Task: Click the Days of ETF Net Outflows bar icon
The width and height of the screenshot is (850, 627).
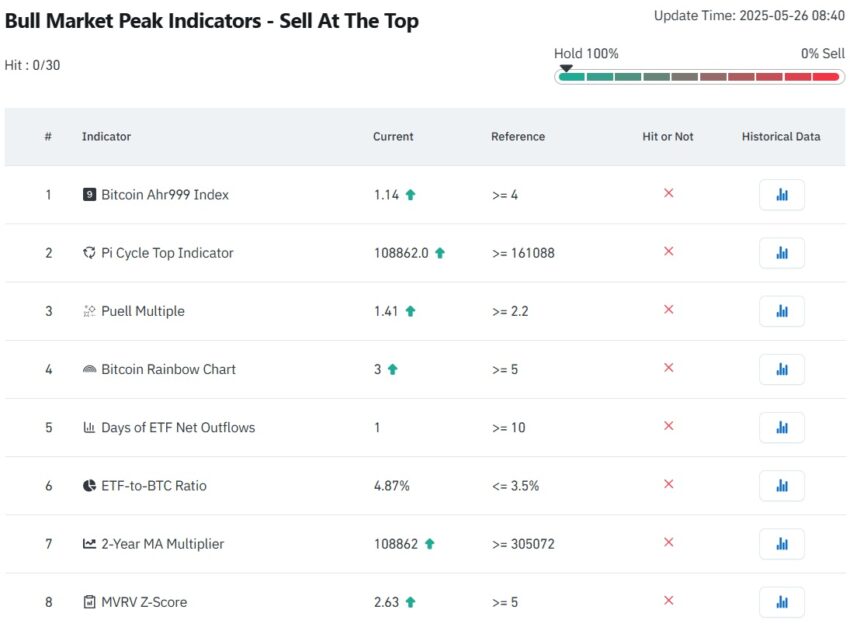Action: pyautogui.click(x=89, y=428)
